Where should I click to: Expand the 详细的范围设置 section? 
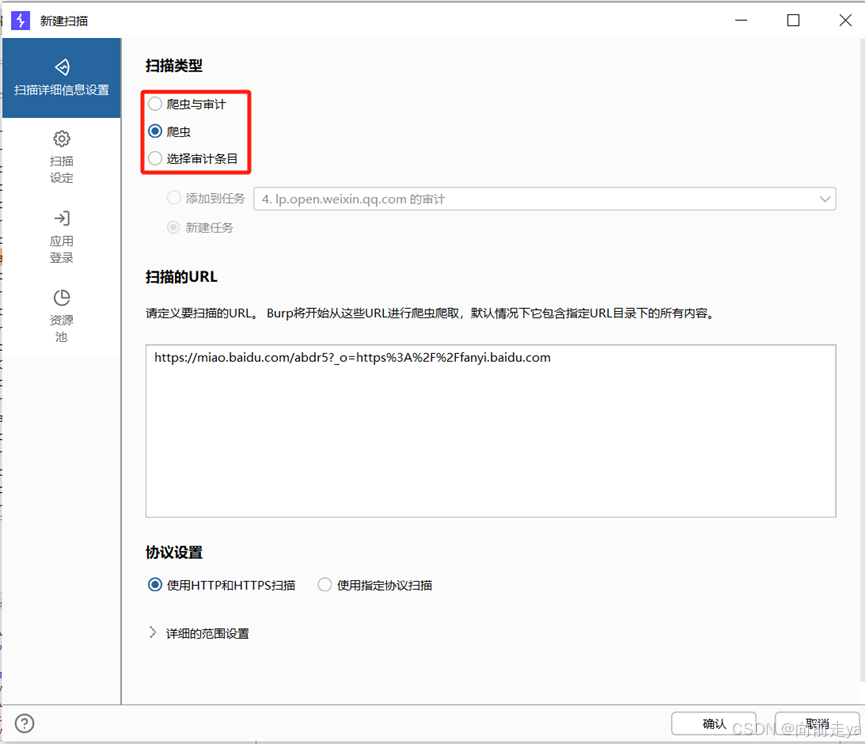click(199, 633)
